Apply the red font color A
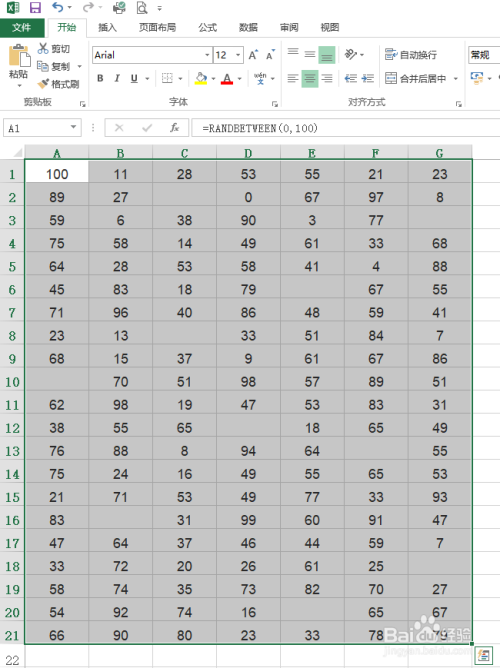500x668 pixels. click(x=227, y=78)
